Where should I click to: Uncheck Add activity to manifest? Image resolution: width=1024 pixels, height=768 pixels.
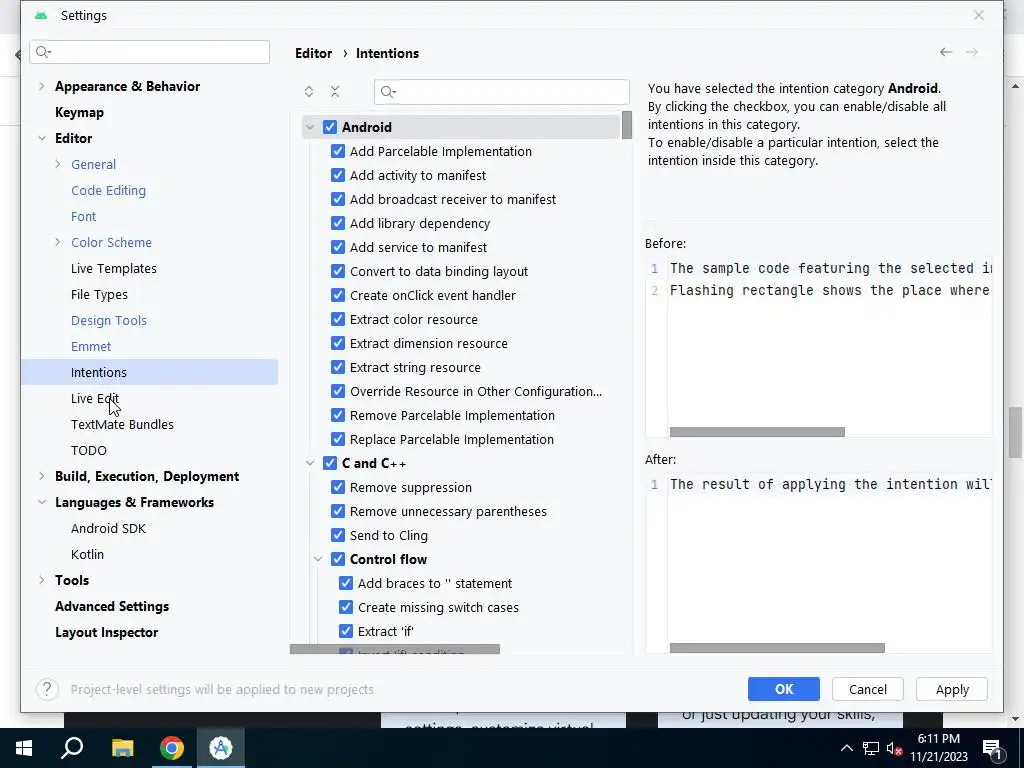pos(338,175)
